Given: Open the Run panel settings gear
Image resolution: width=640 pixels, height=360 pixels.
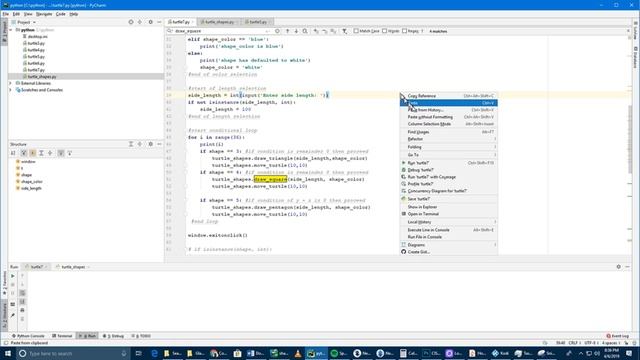Looking at the screenshot, I should (x=618, y=267).
